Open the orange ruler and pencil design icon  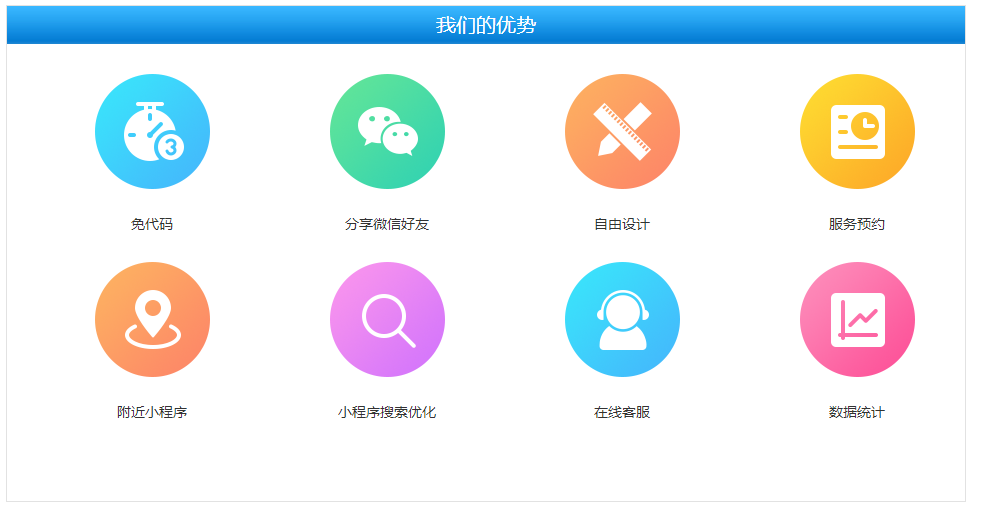[622, 132]
